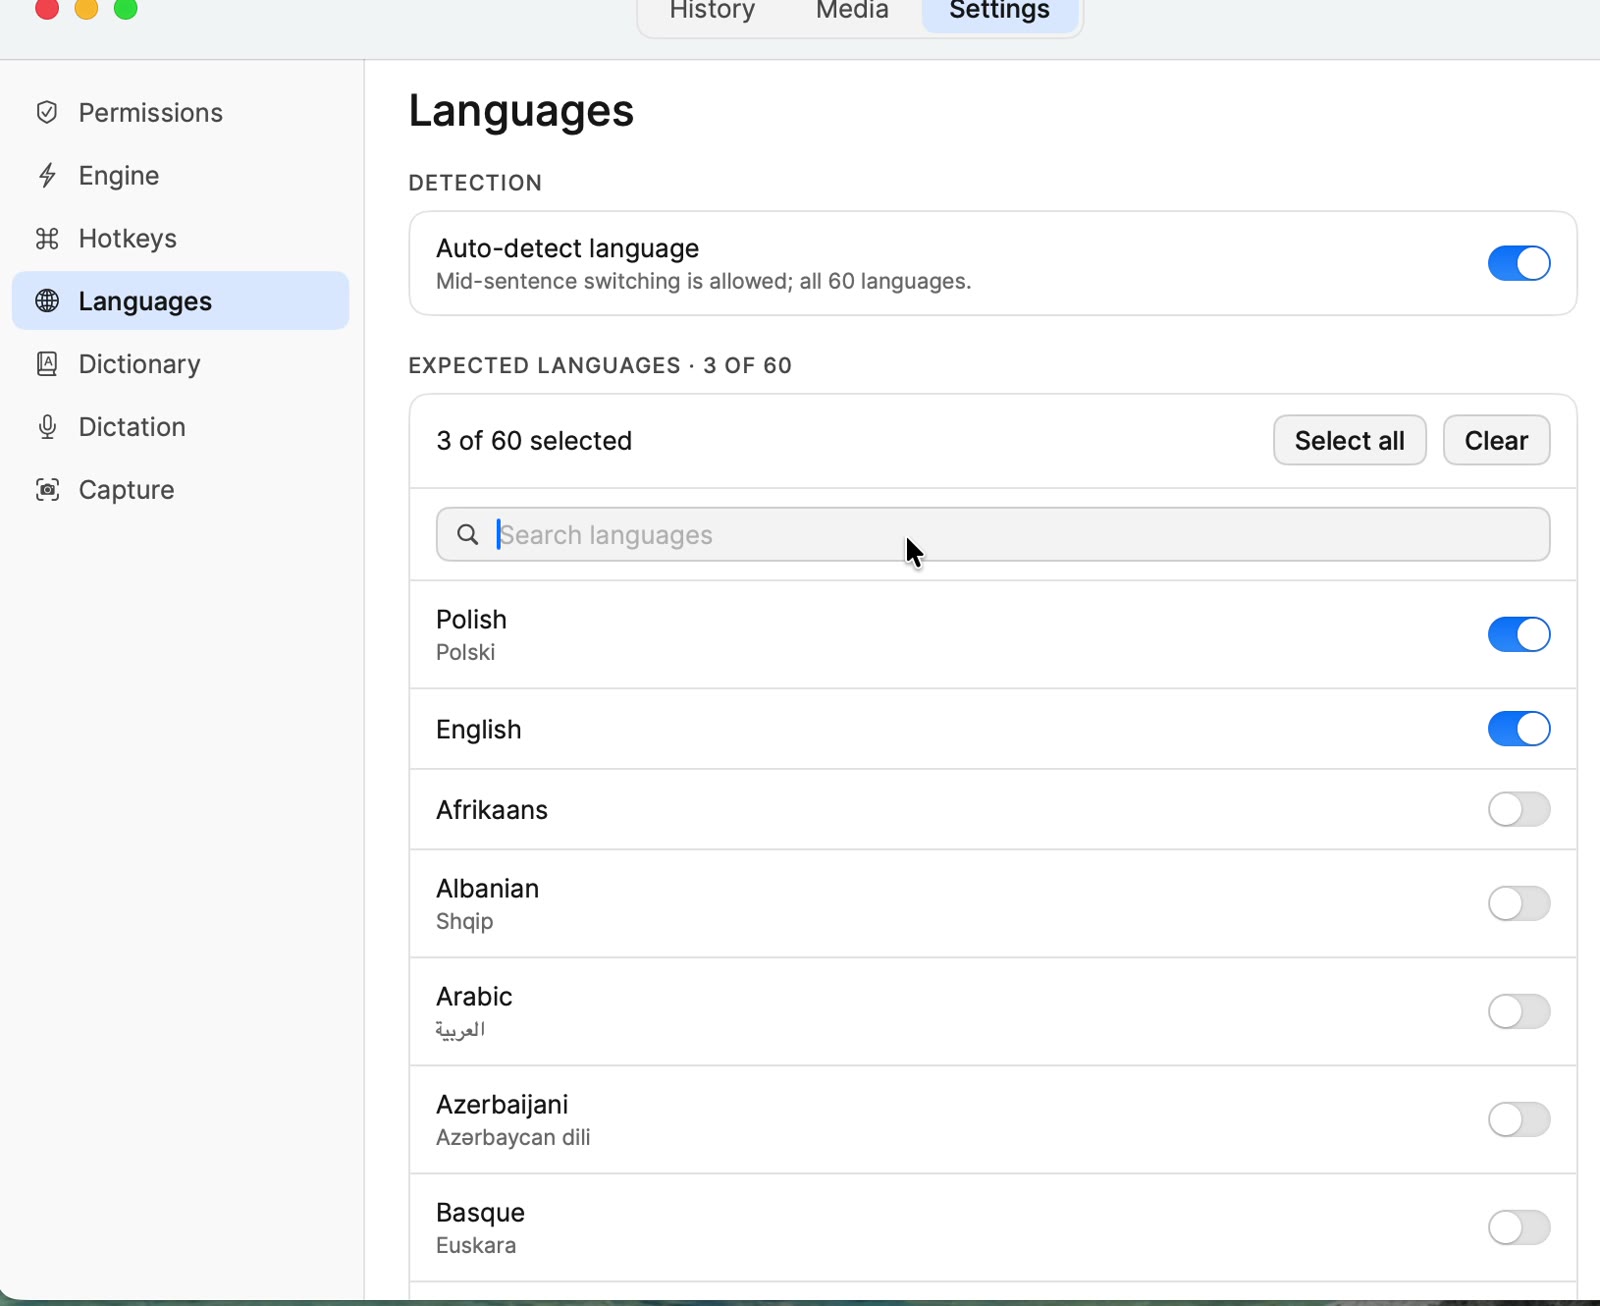Click the Clear button
Image resolution: width=1600 pixels, height=1306 pixels.
(1497, 440)
